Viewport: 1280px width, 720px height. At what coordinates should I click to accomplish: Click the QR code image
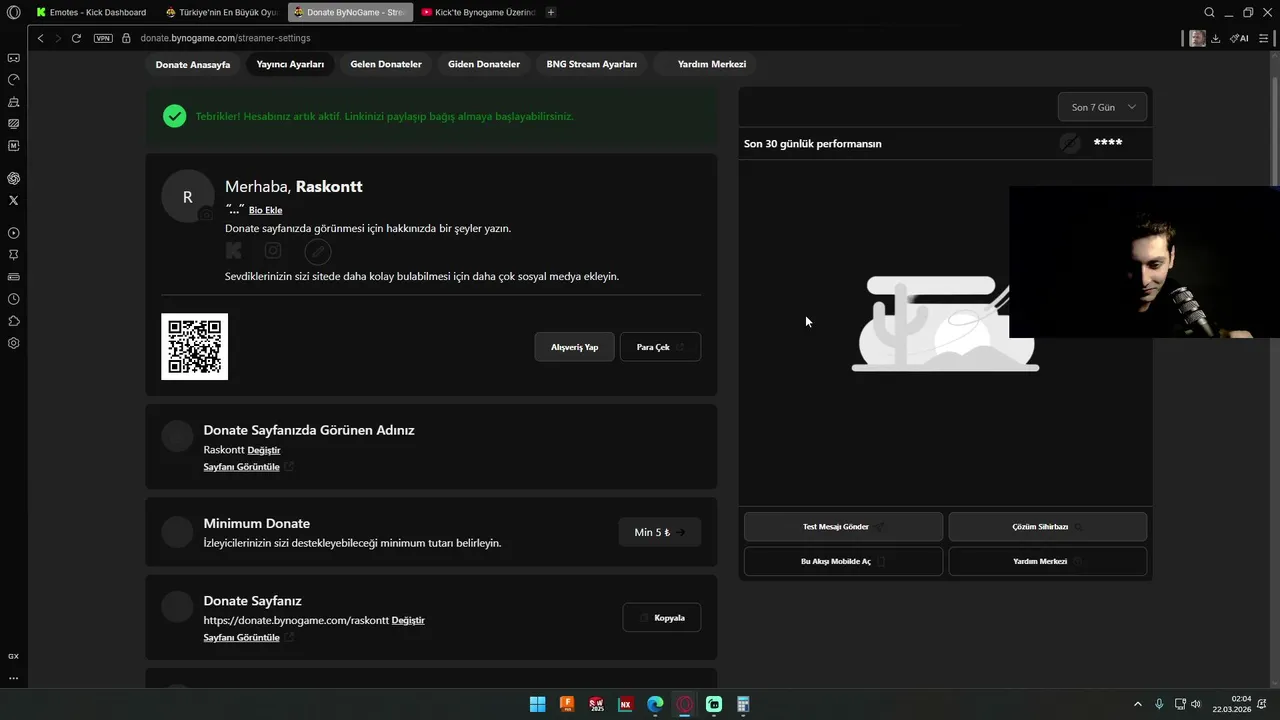[195, 346]
